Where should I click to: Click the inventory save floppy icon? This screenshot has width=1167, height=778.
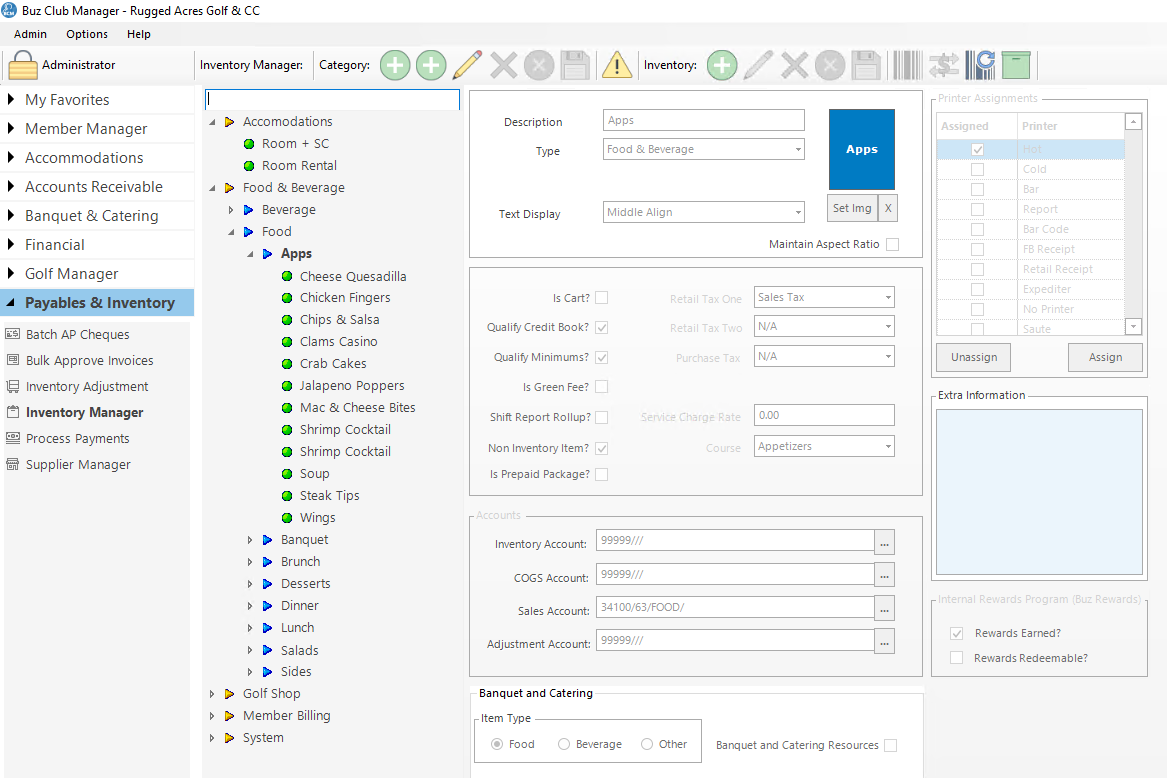coord(866,65)
